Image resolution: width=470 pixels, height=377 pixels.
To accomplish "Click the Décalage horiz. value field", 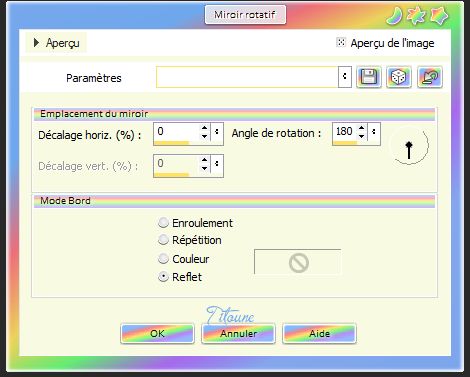I will (x=177, y=131).
